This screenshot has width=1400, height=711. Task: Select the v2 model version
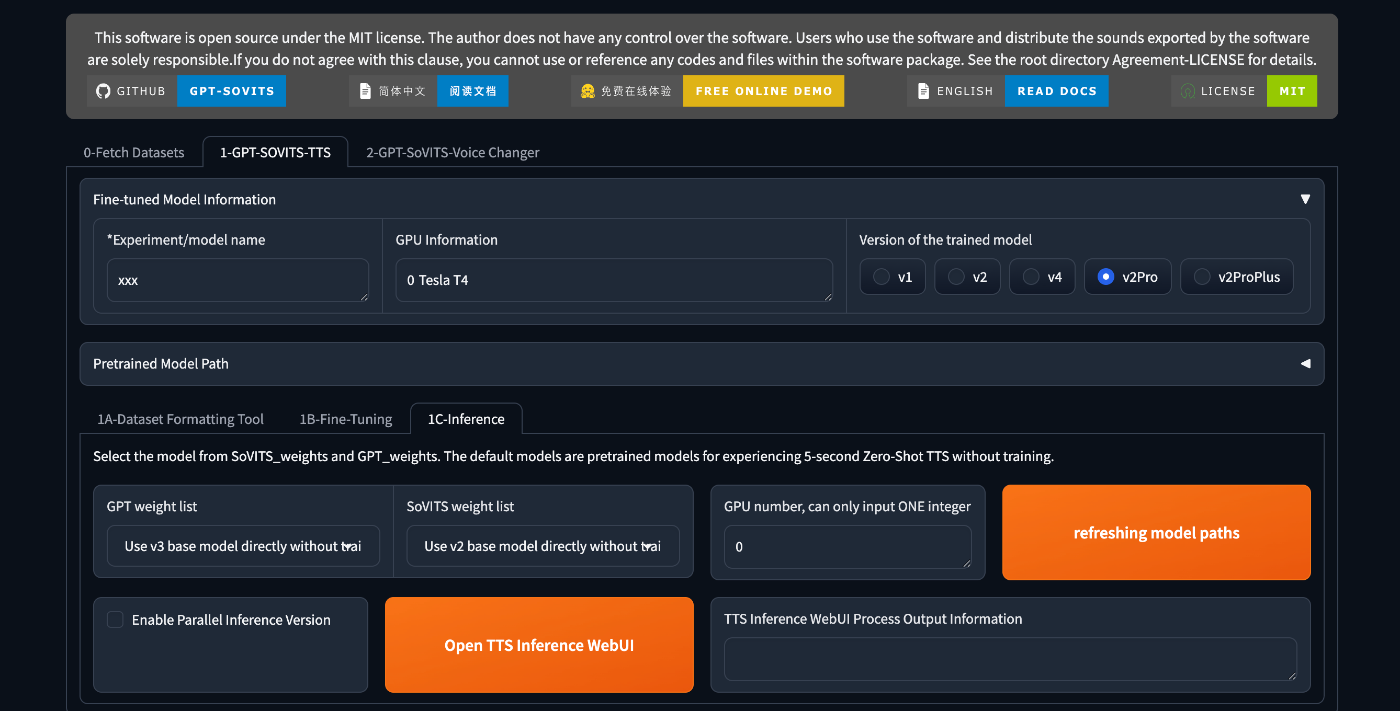click(968, 277)
